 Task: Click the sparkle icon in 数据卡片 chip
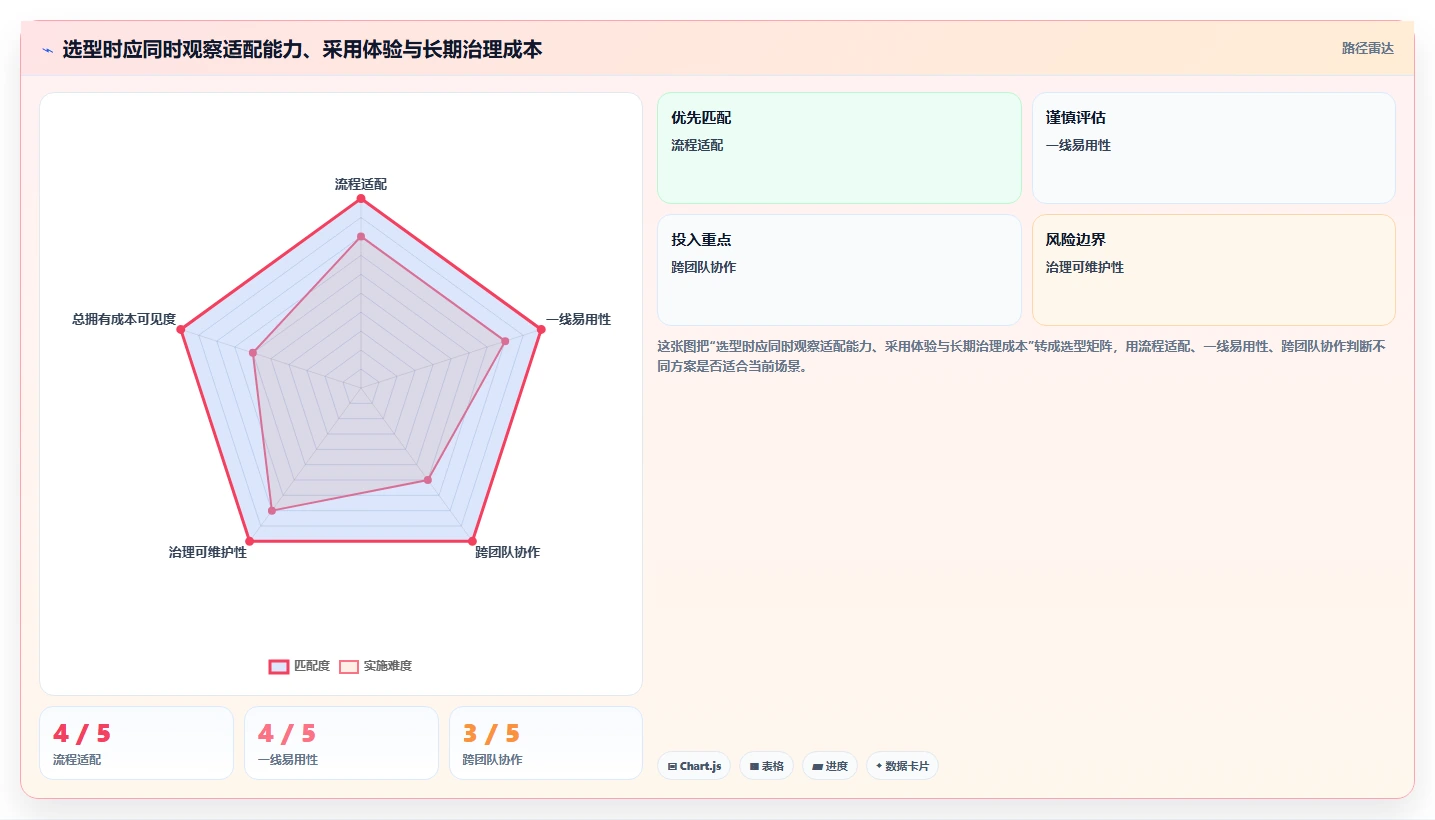click(x=879, y=766)
